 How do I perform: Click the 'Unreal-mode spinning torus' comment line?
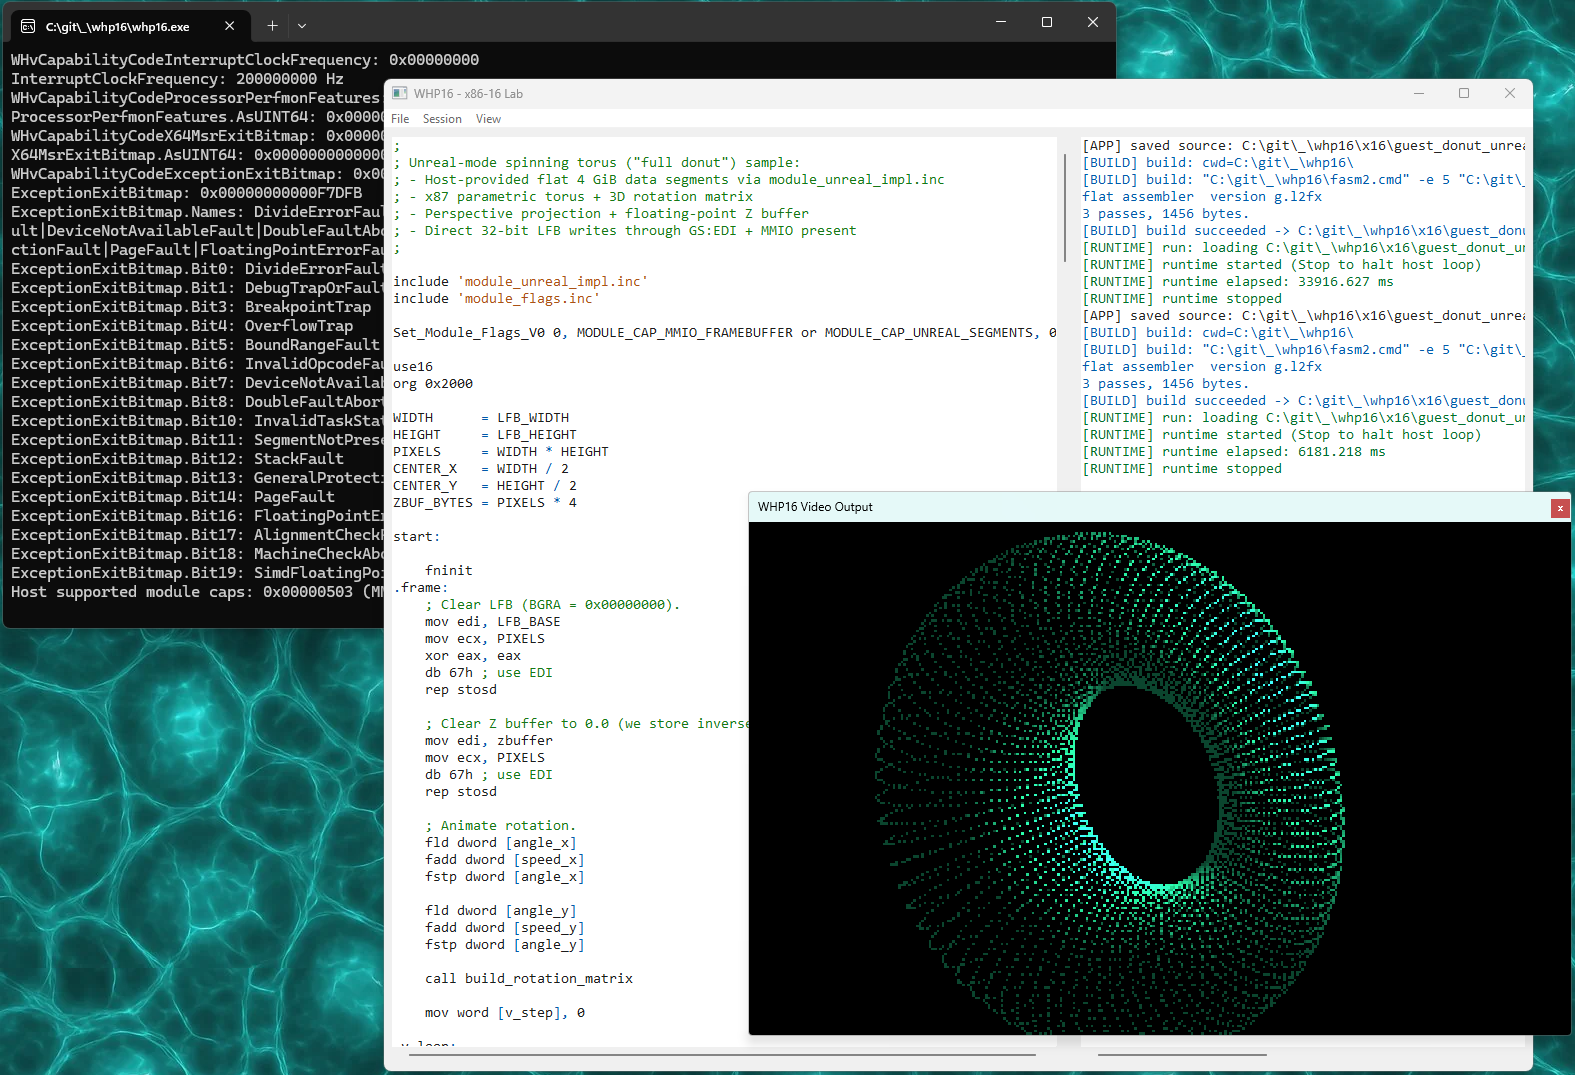(596, 163)
